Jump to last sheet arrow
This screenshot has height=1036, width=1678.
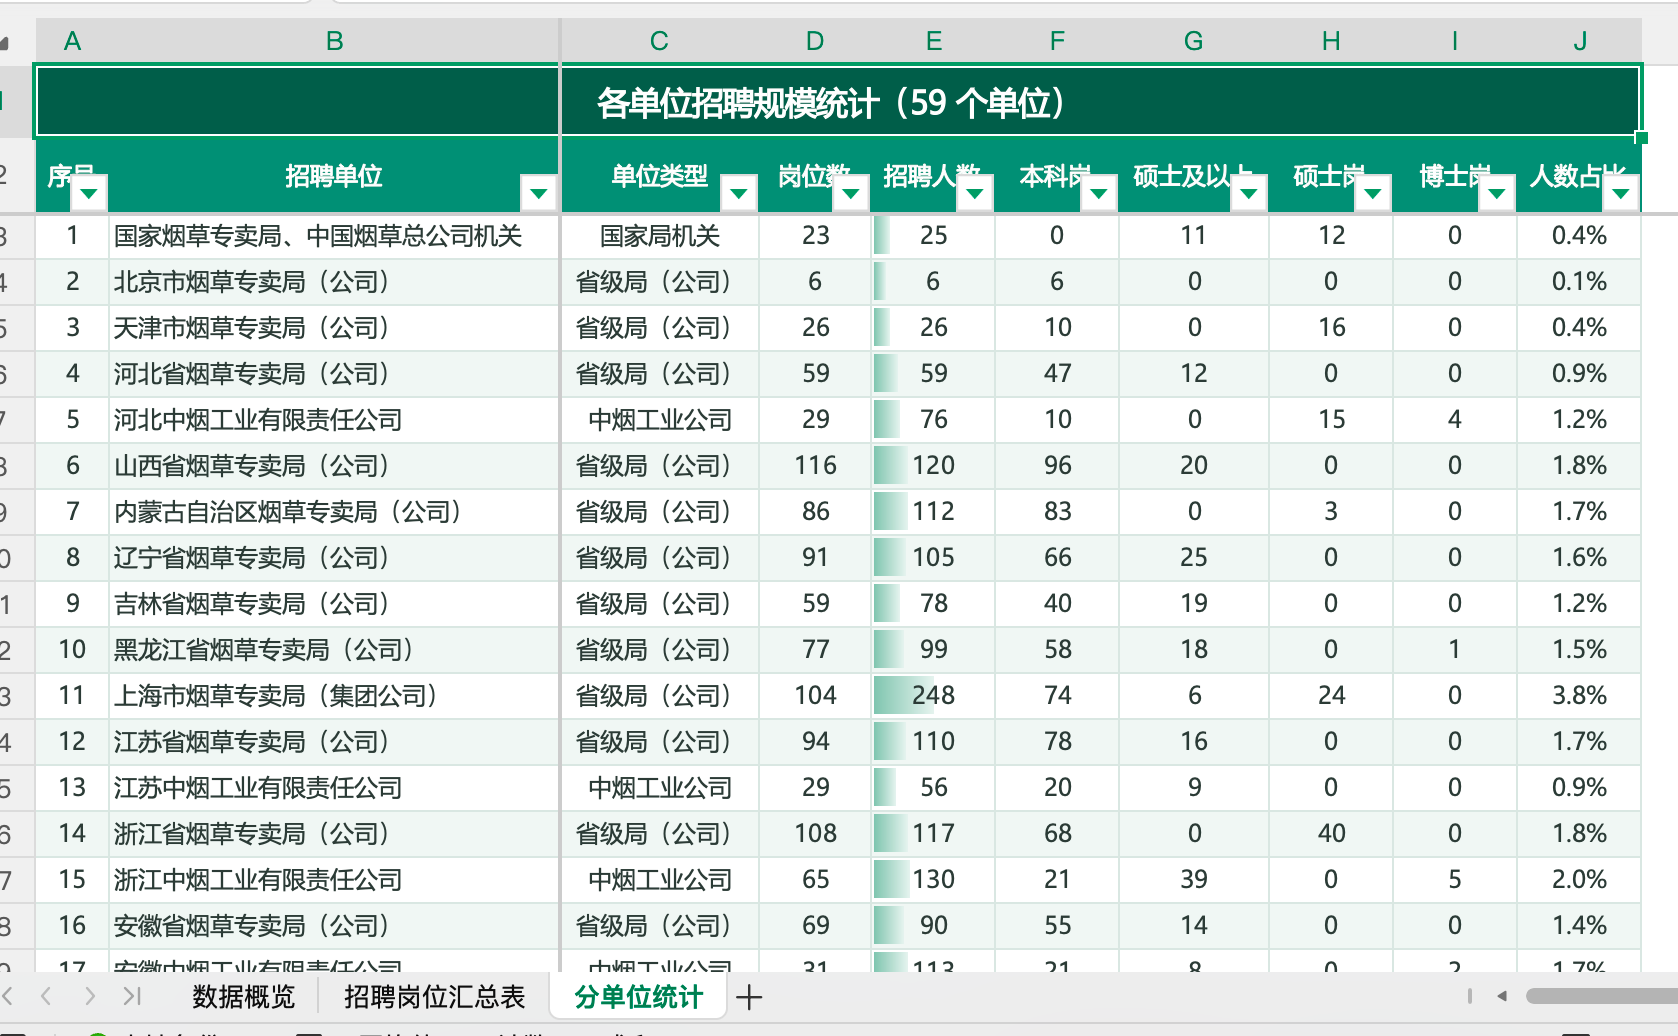pos(132,996)
